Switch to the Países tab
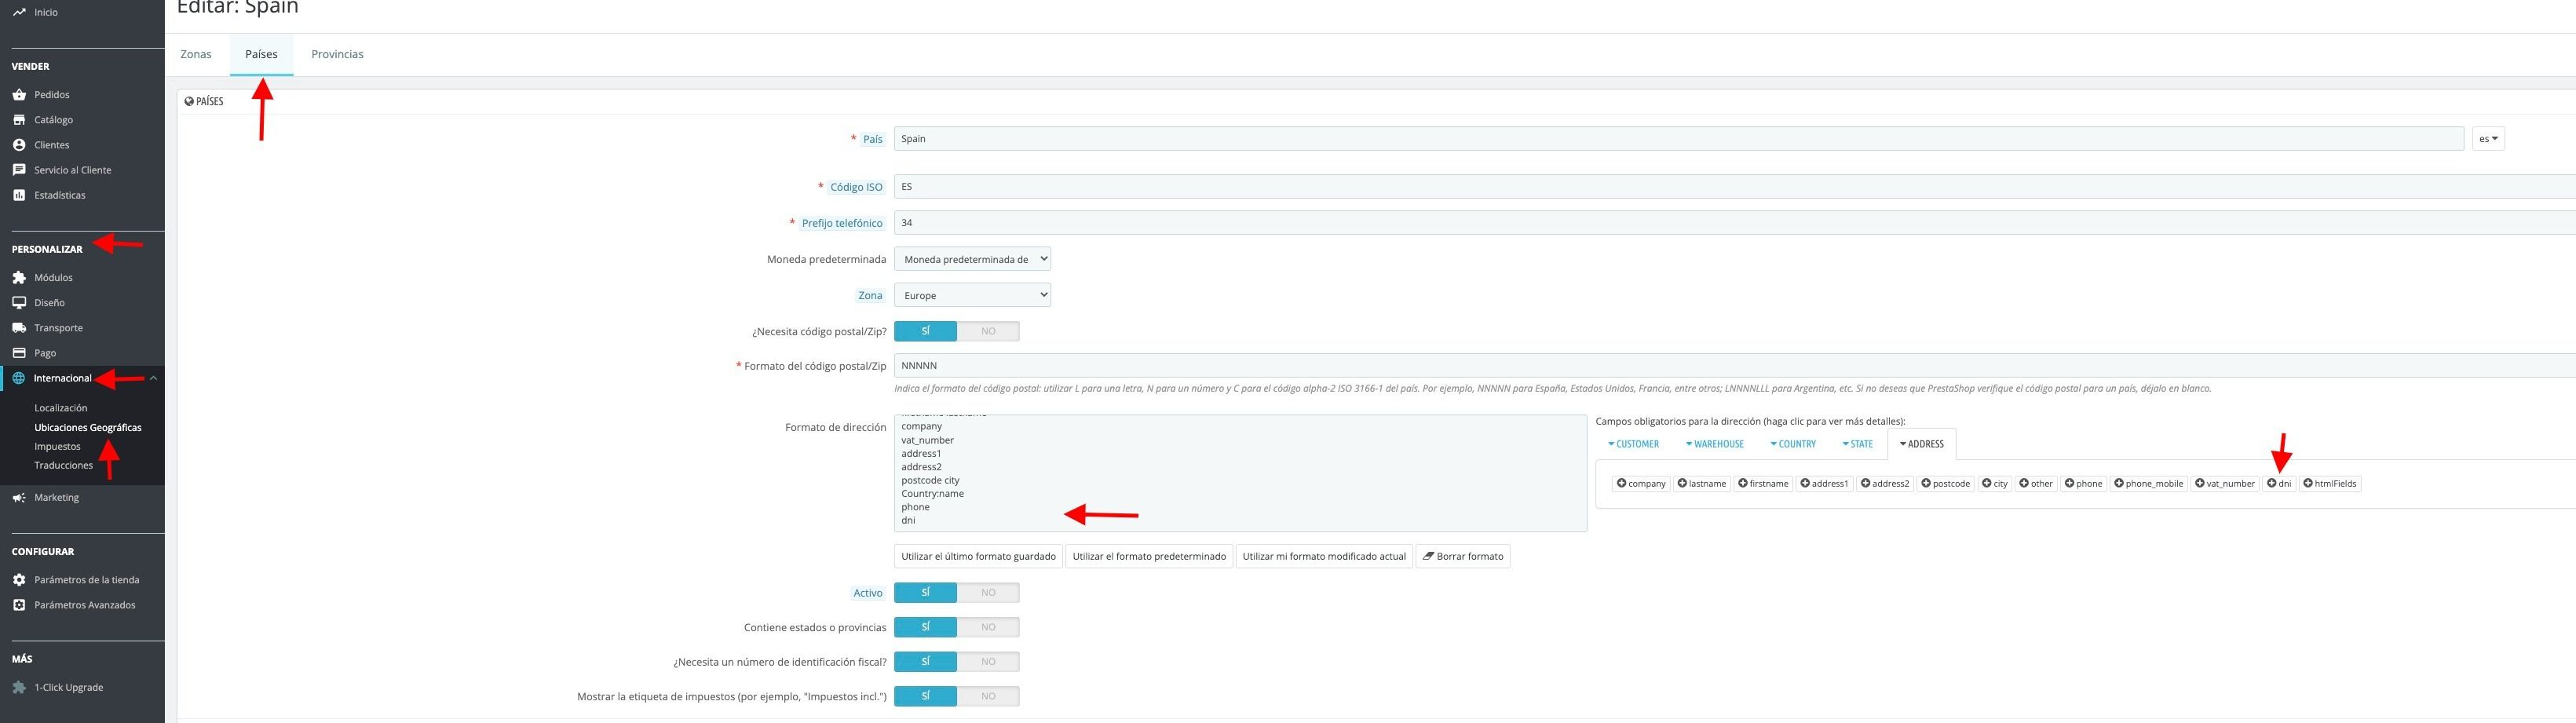This screenshot has width=2576, height=723. point(261,55)
